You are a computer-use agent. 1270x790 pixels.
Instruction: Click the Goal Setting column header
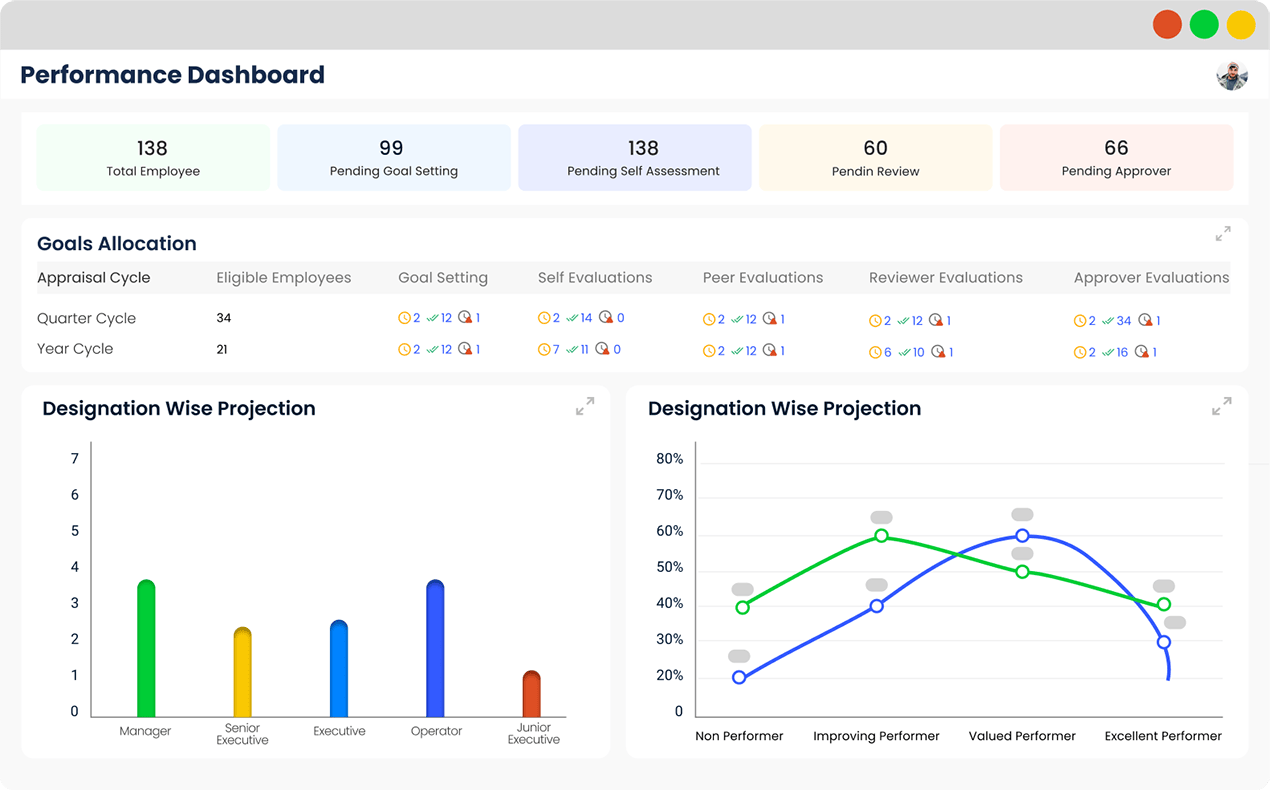tap(443, 278)
